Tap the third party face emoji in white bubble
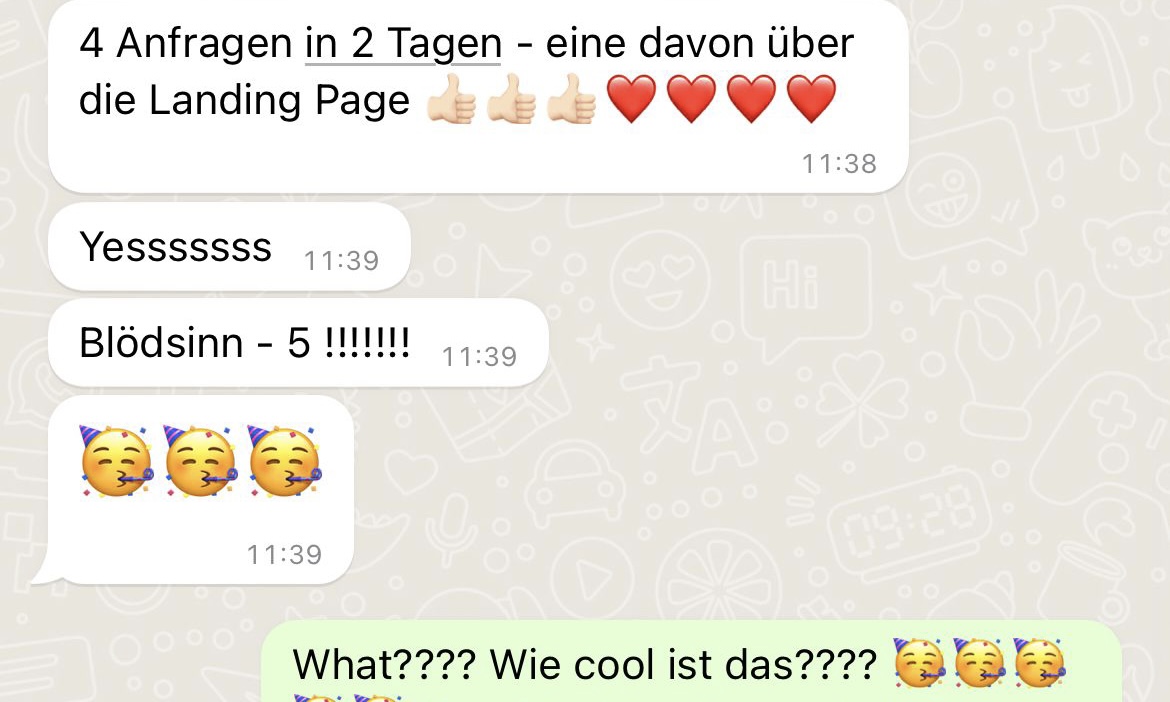The width and height of the screenshot is (1170, 702). click(284, 461)
